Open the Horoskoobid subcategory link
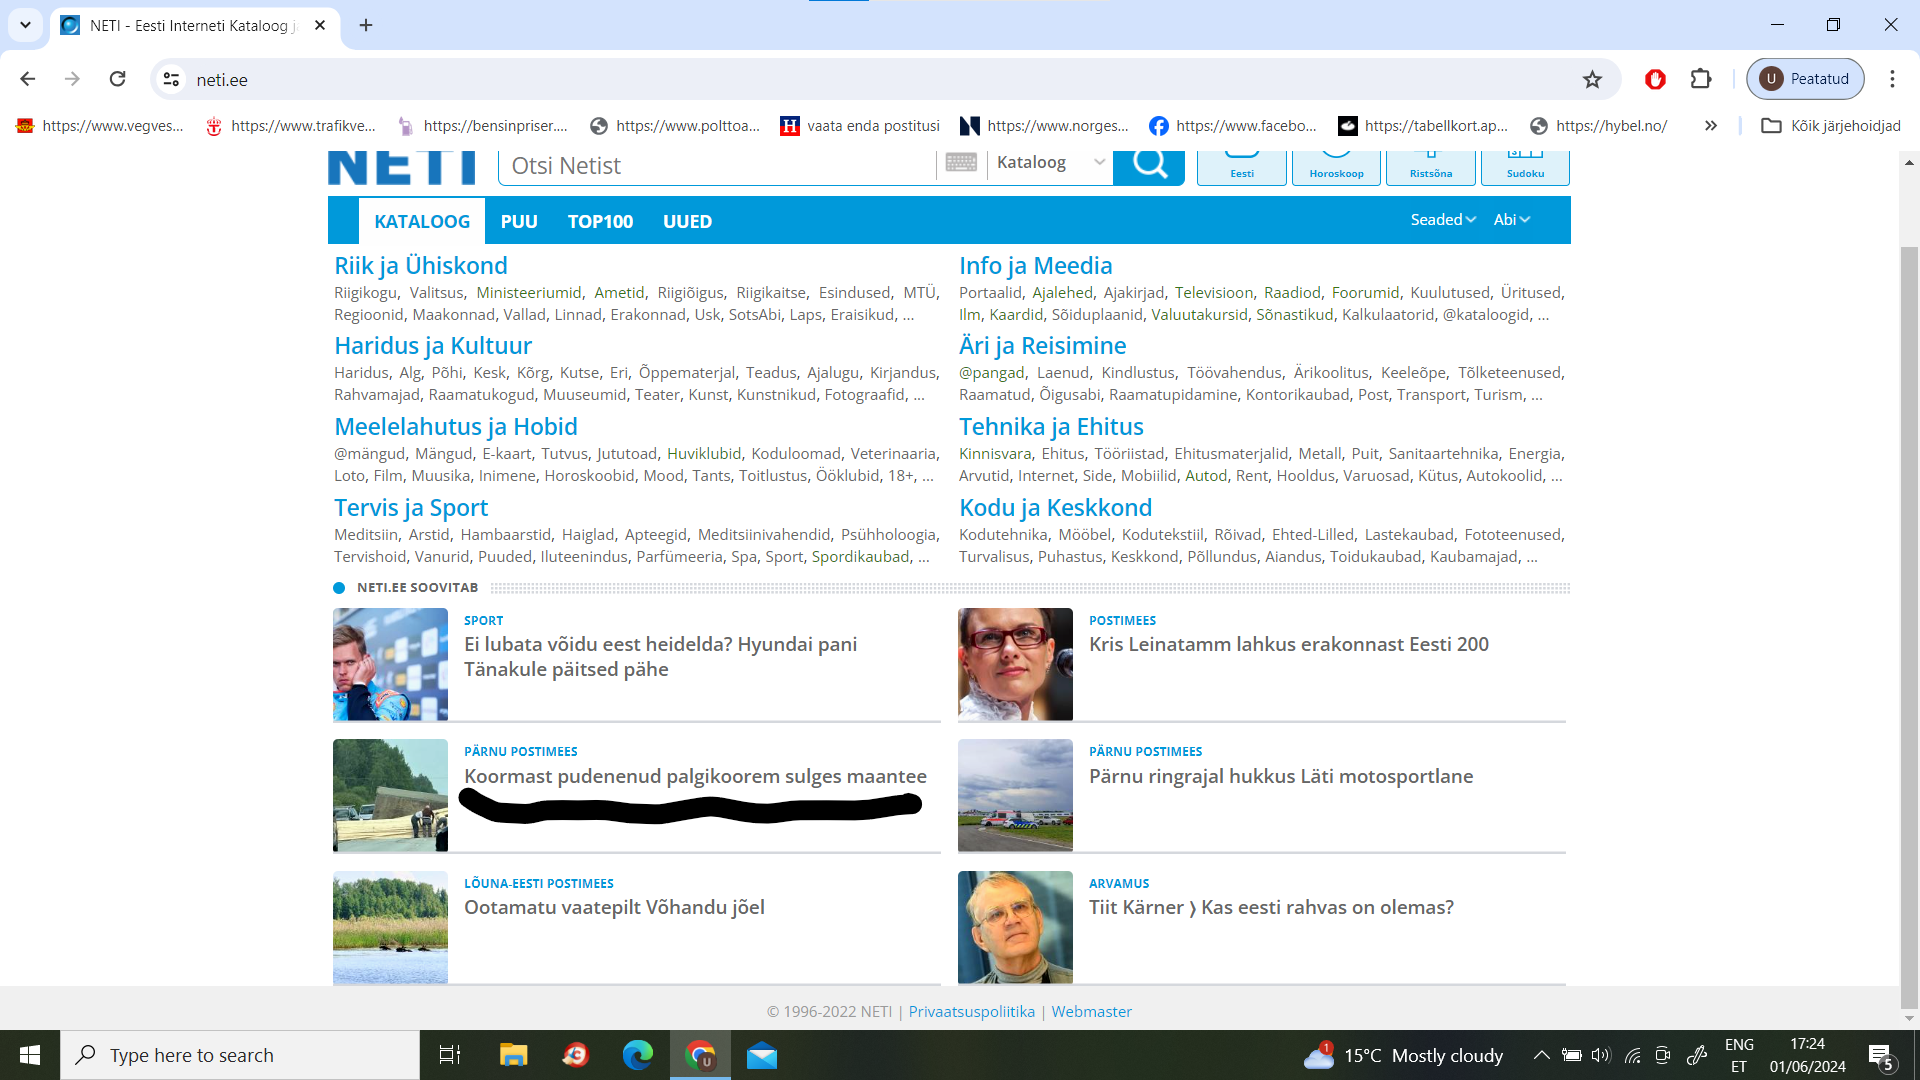The width and height of the screenshot is (1920, 1080). click(589, 475)
